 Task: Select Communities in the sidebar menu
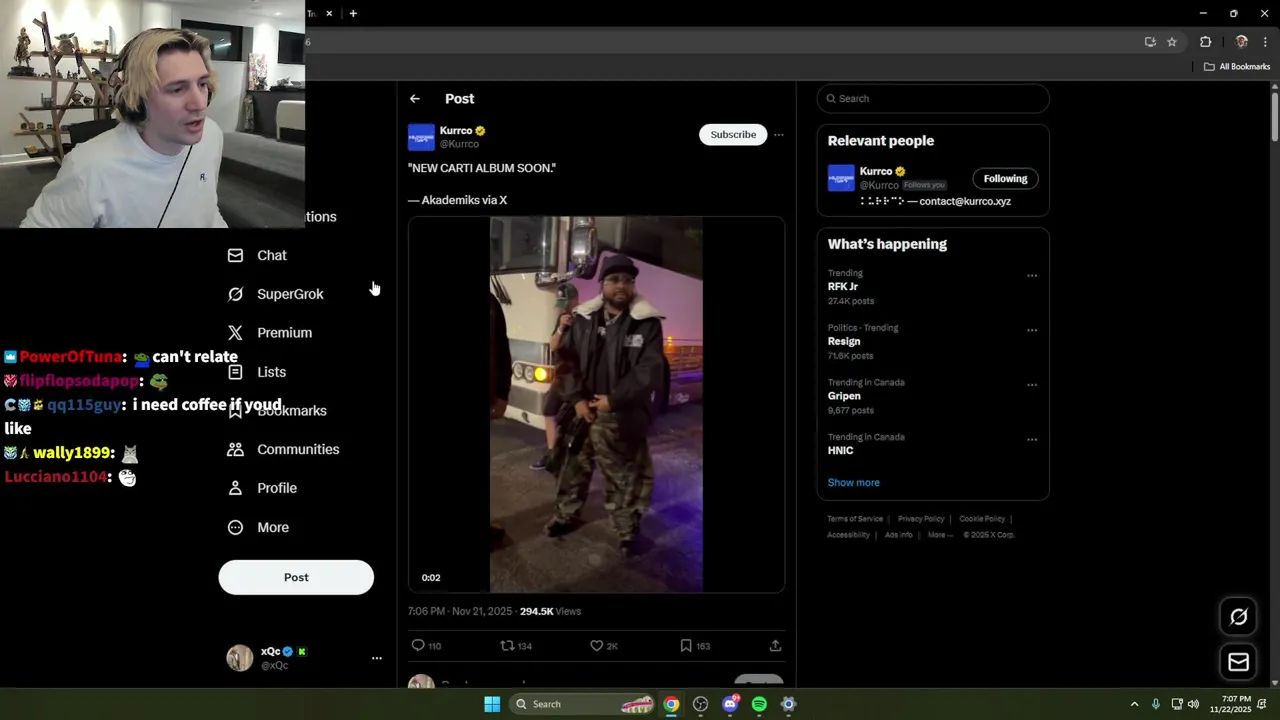click(x=298, y=449)
